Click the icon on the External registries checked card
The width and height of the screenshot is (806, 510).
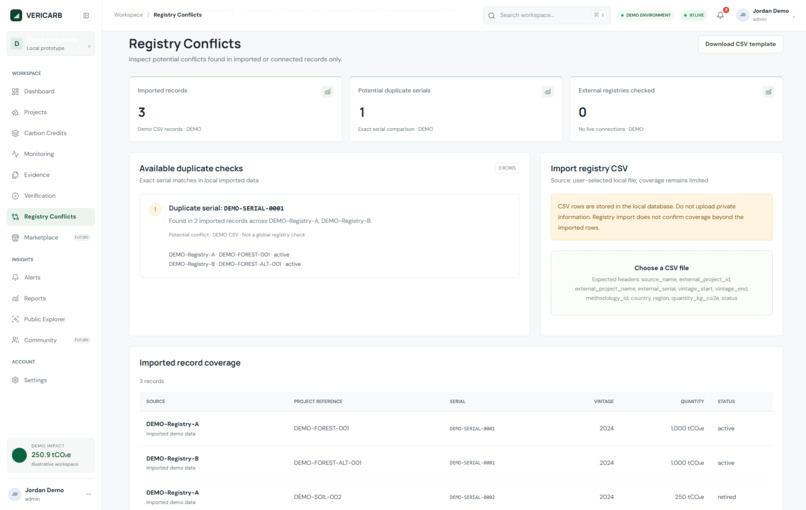coord(768,92)
